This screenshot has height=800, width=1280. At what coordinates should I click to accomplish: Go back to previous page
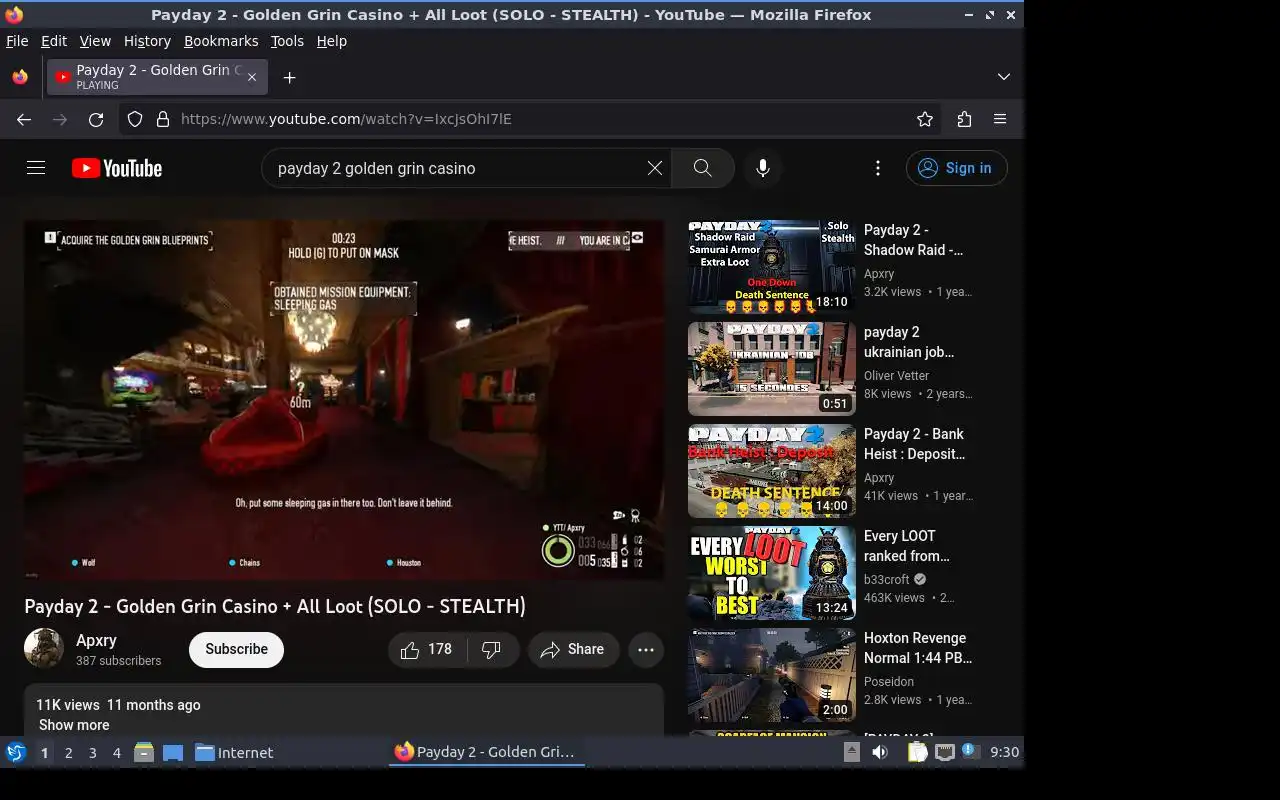(24, 119)
